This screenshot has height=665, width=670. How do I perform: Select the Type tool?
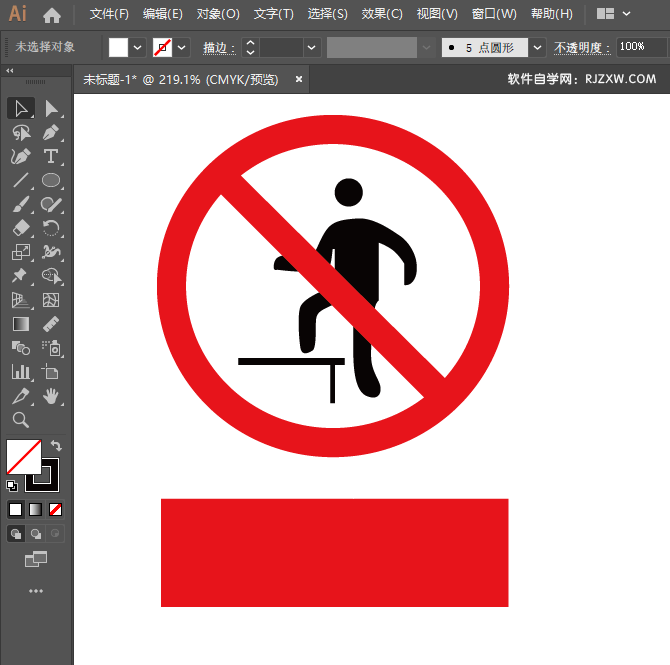click(x=51, y=157)
